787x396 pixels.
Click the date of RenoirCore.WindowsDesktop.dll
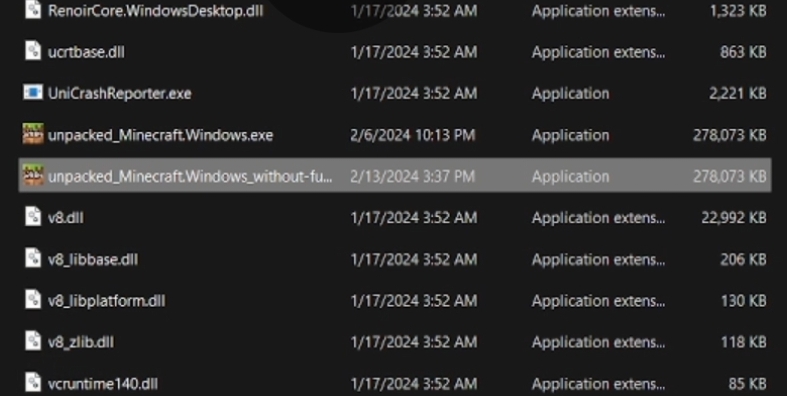click(x=414, y=11)
